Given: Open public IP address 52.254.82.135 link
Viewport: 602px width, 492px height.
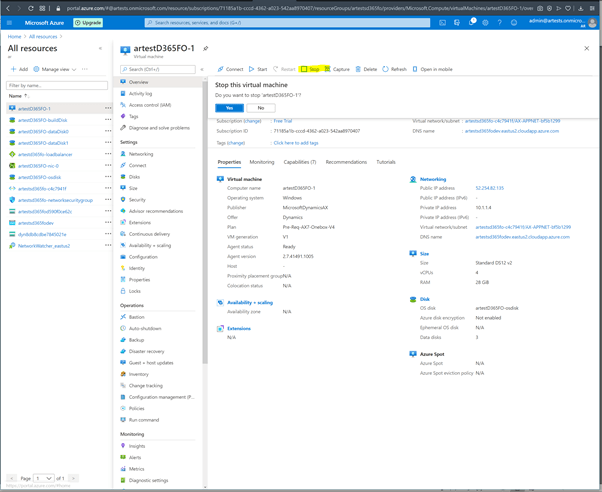Looking at the screenshot, I should (490, 188).
